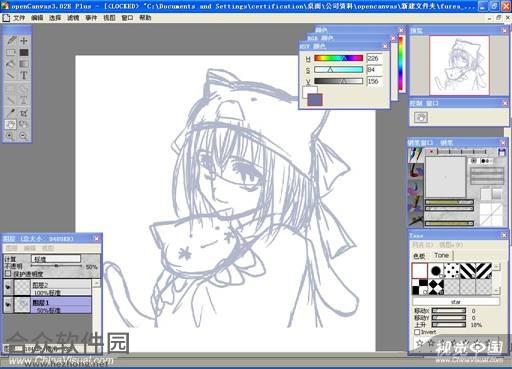The height and width of the screenshot is (369, 512).
Task: Open the 'star' name dropdown in Tone panel
Action: [456, 301]
